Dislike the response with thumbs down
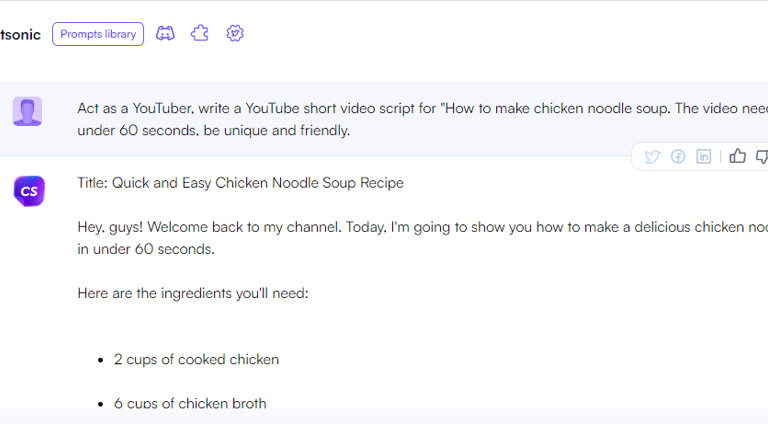 coord(762,156)
